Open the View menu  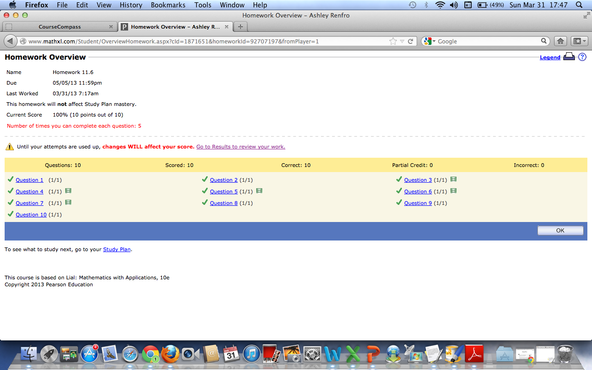[103, 5]
